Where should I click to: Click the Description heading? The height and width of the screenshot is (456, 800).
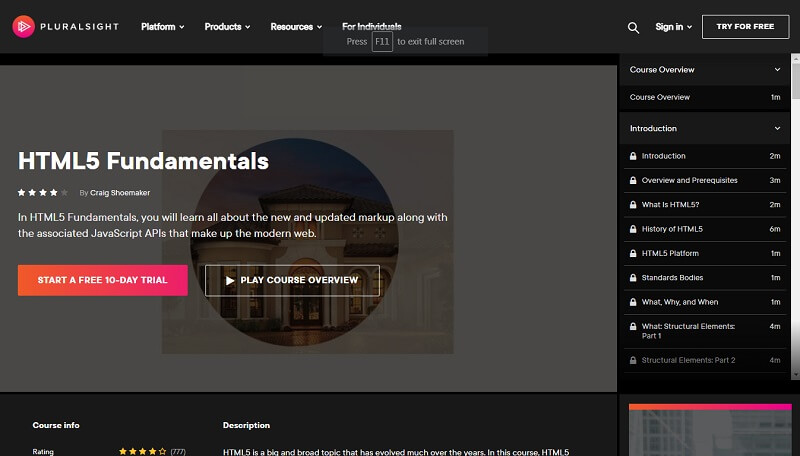click(x=246, y=425)
